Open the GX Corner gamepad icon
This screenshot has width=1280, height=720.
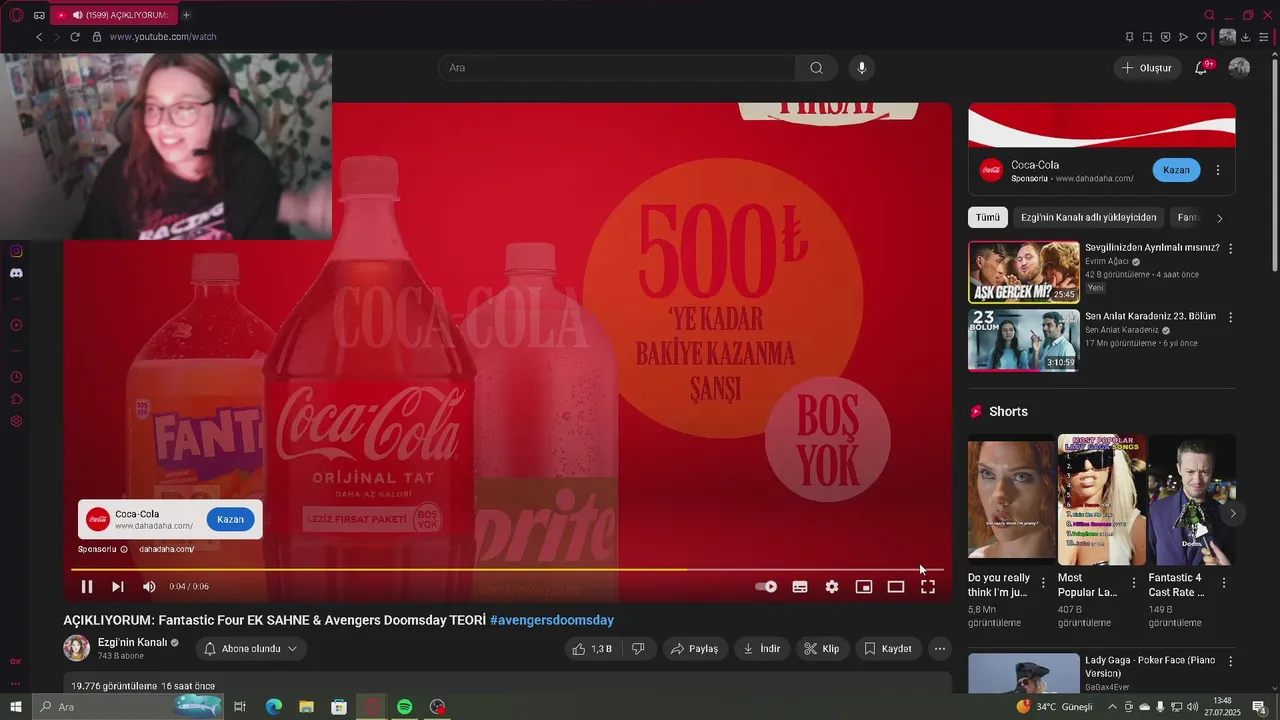coord(39,15)
